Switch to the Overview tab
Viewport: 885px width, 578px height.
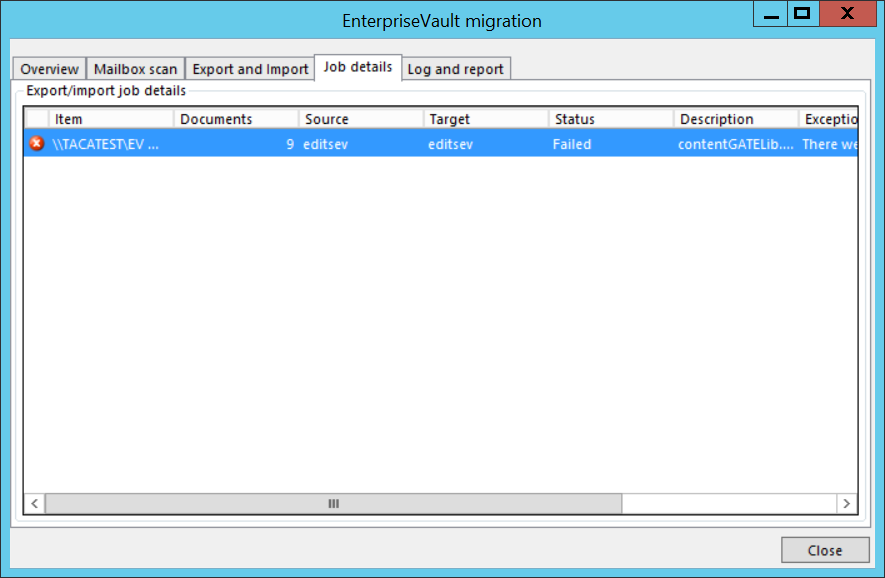coord(50,69)
